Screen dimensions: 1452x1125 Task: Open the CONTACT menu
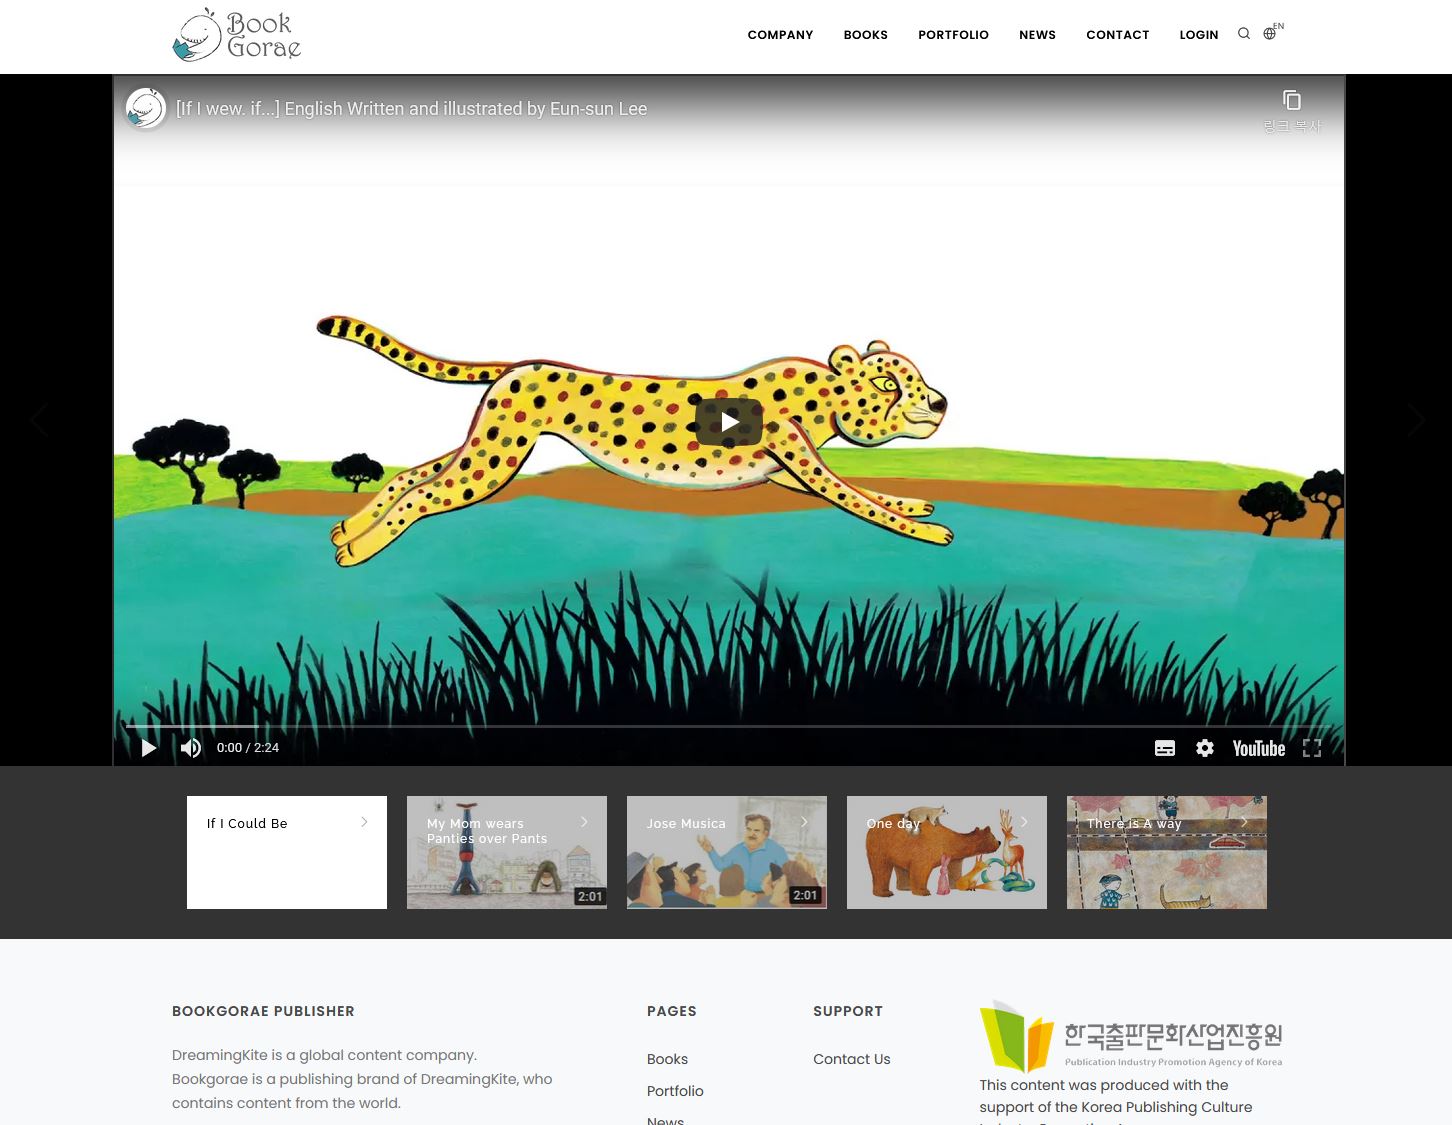pyautogui.click(x=1118, y=35)
